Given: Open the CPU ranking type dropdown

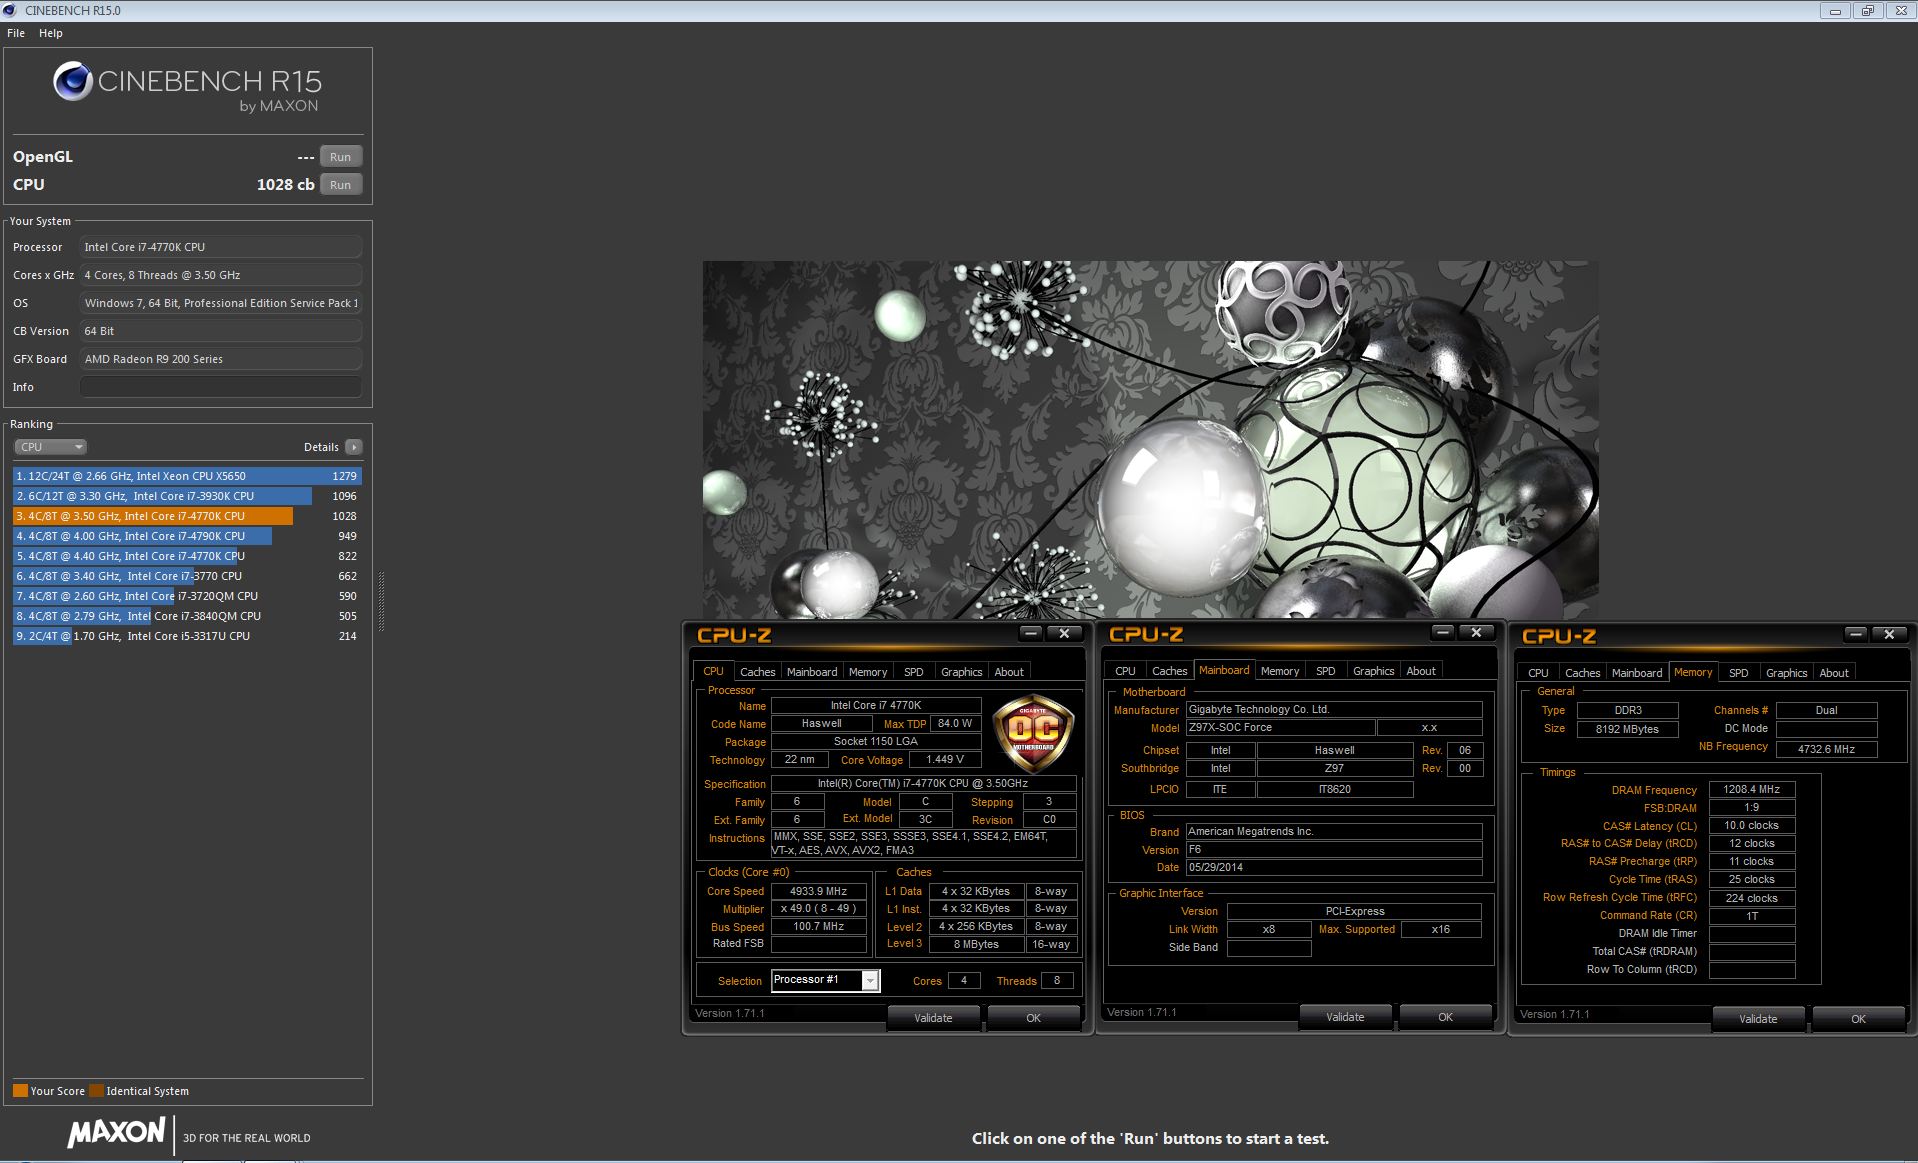Looking at the screenshot, I should point(50,447).
